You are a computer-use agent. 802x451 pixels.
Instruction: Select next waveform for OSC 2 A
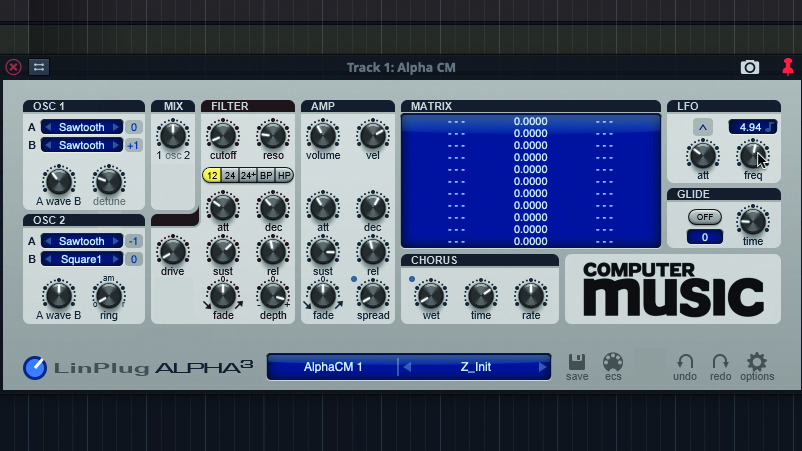[x=116, y=241]
